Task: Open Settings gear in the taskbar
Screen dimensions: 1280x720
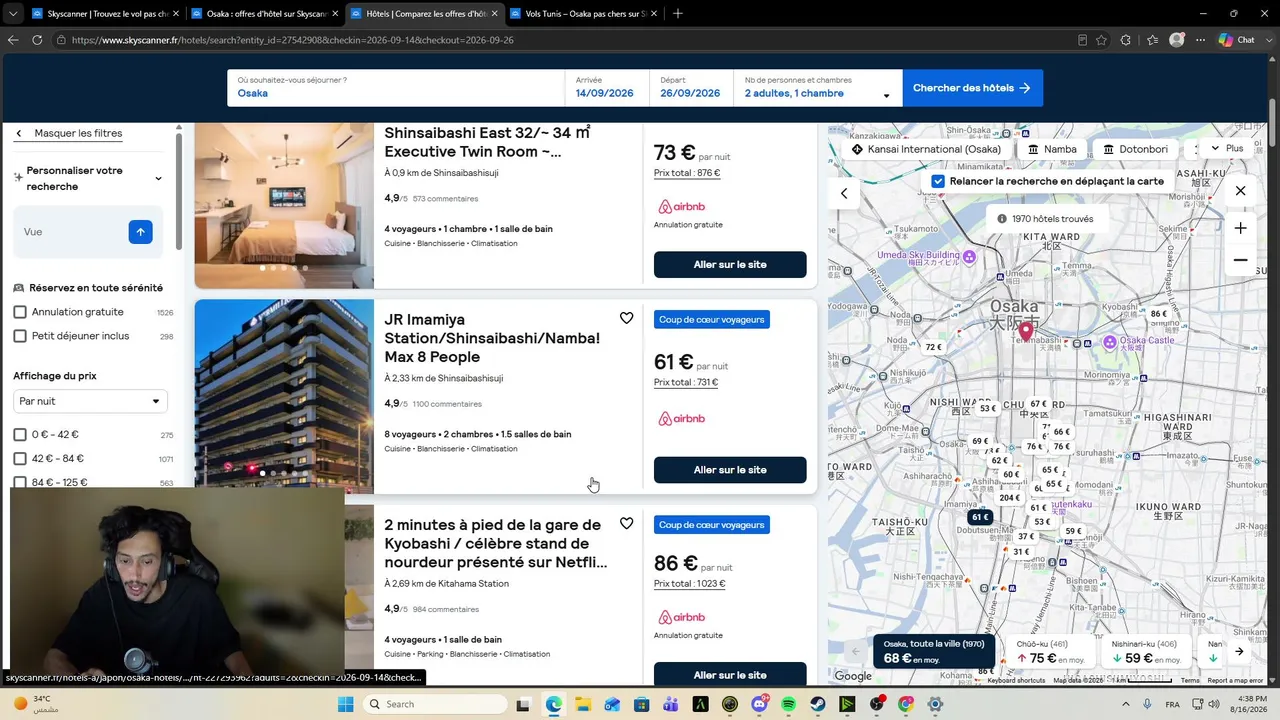Action: coord(935,704)
